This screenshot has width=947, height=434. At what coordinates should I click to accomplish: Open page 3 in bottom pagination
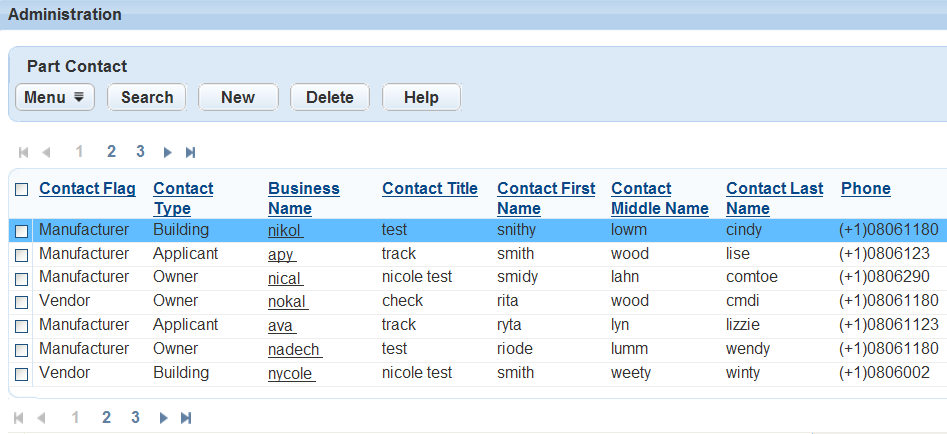135,418
